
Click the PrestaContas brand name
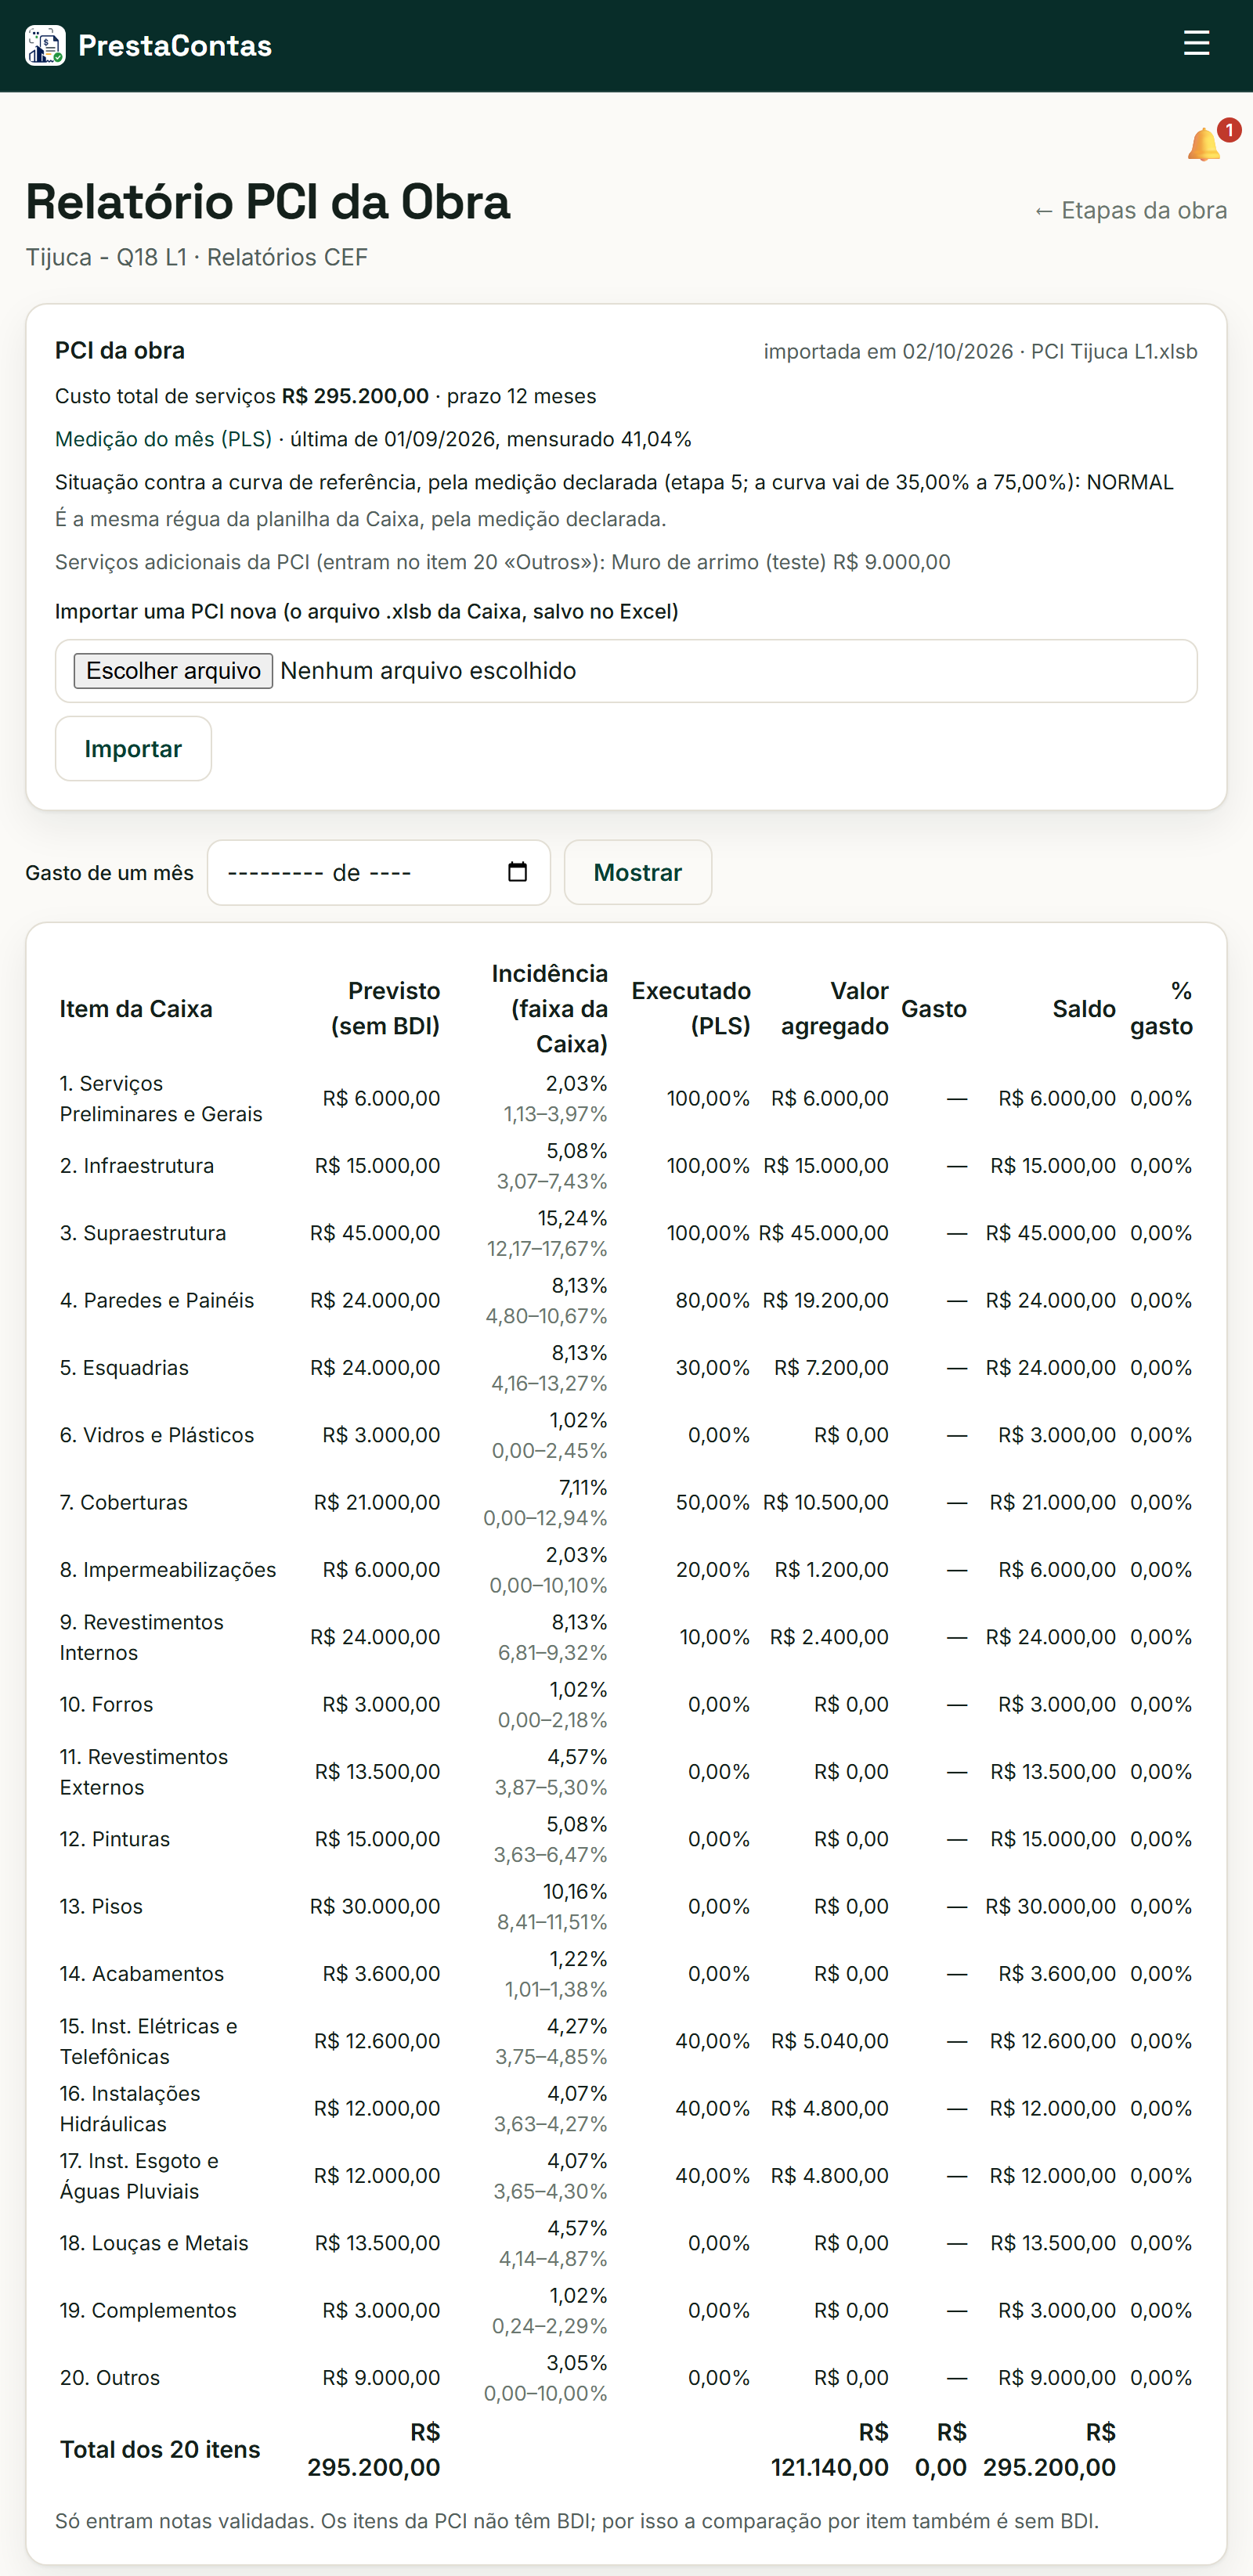coord(175,46)
